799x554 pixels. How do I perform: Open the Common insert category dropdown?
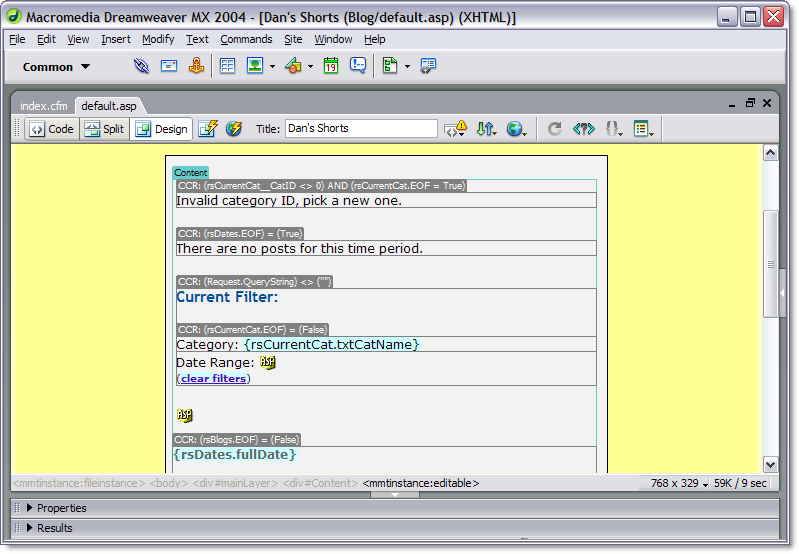click(x=57, y=67)
